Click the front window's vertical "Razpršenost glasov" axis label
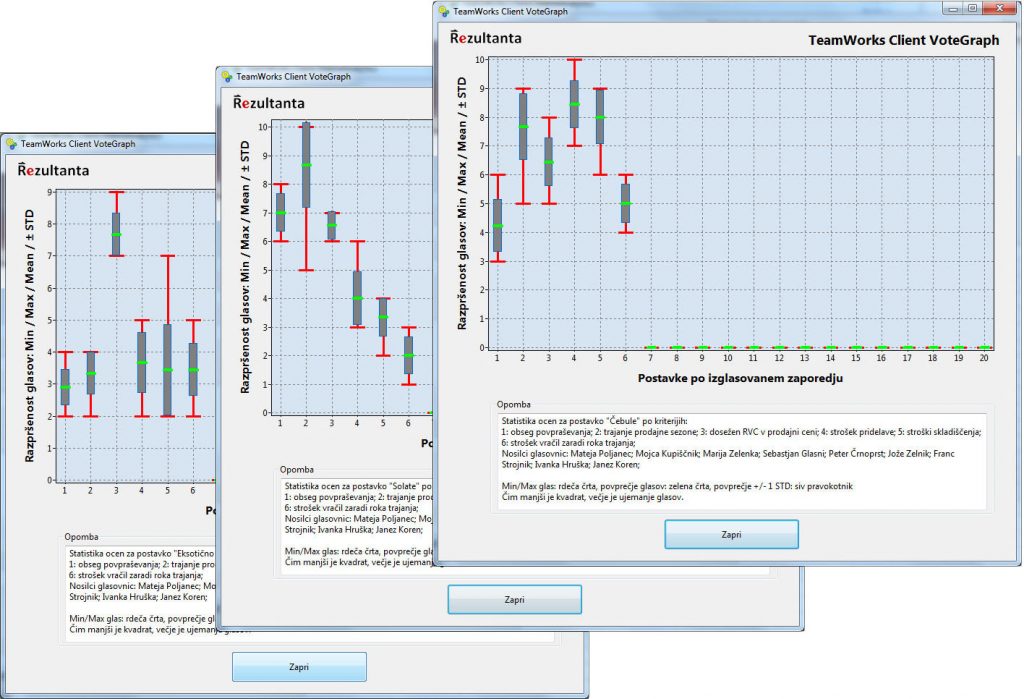The height and width of the screenshot is (699, 1024). 462,203
